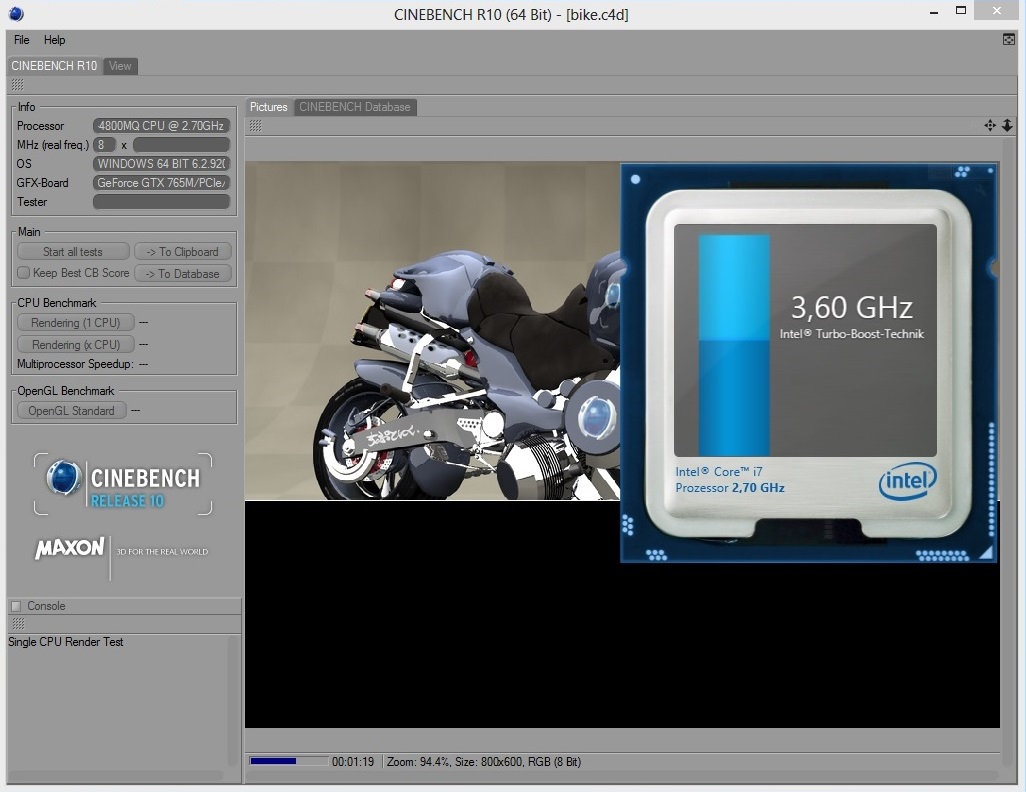The width and height of the screenshot is (1026, 792).
Task: Click the 'Zoom: 94.4%, Size: 800x600' status text
Action: click(x=484, y=762)
